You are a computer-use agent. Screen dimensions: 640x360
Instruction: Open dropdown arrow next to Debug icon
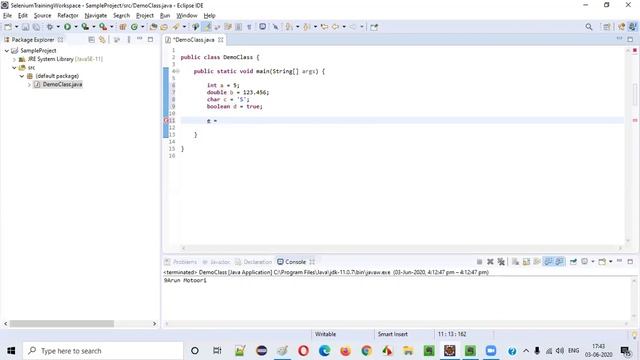click(58, 27)
